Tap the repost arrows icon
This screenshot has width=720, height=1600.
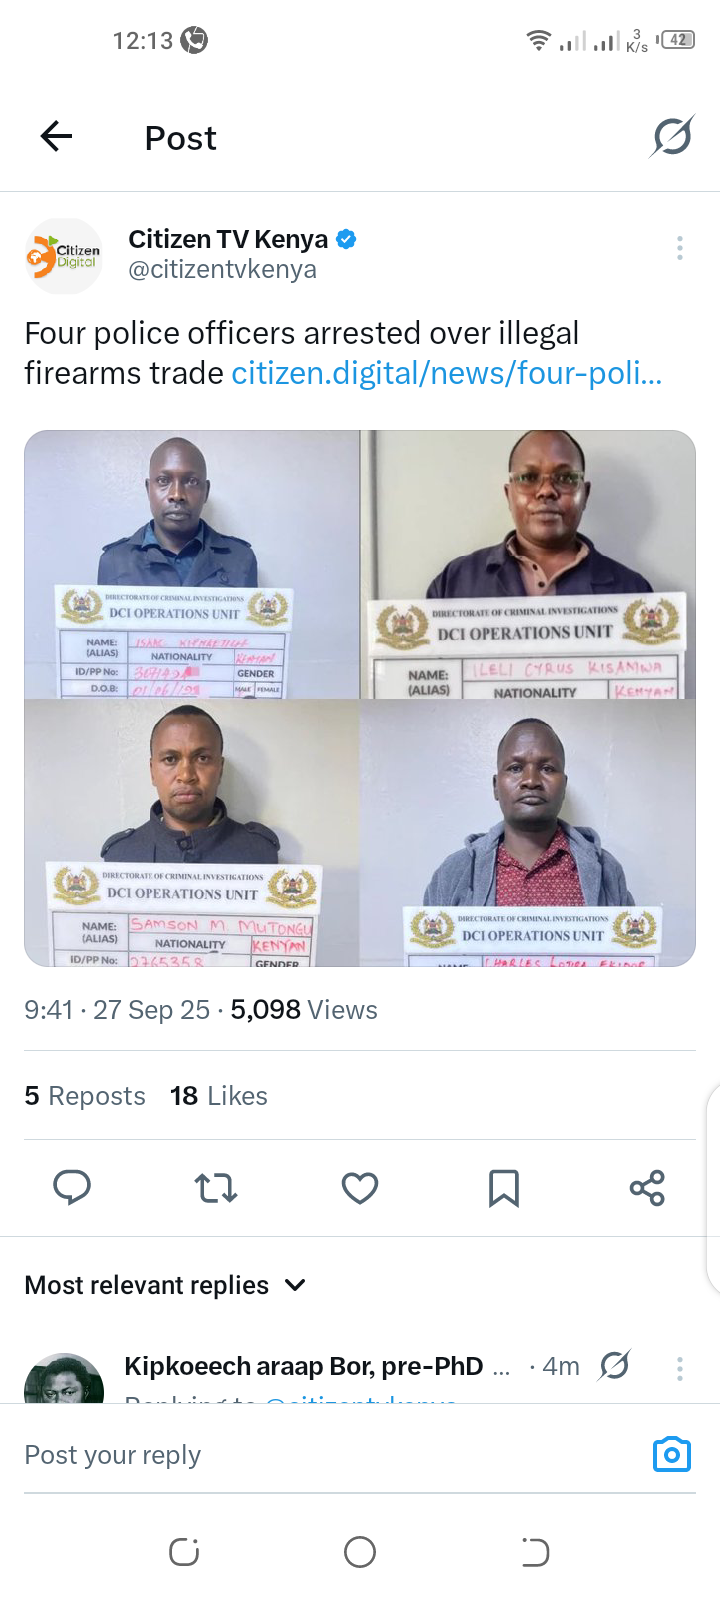pos(216,1188)
